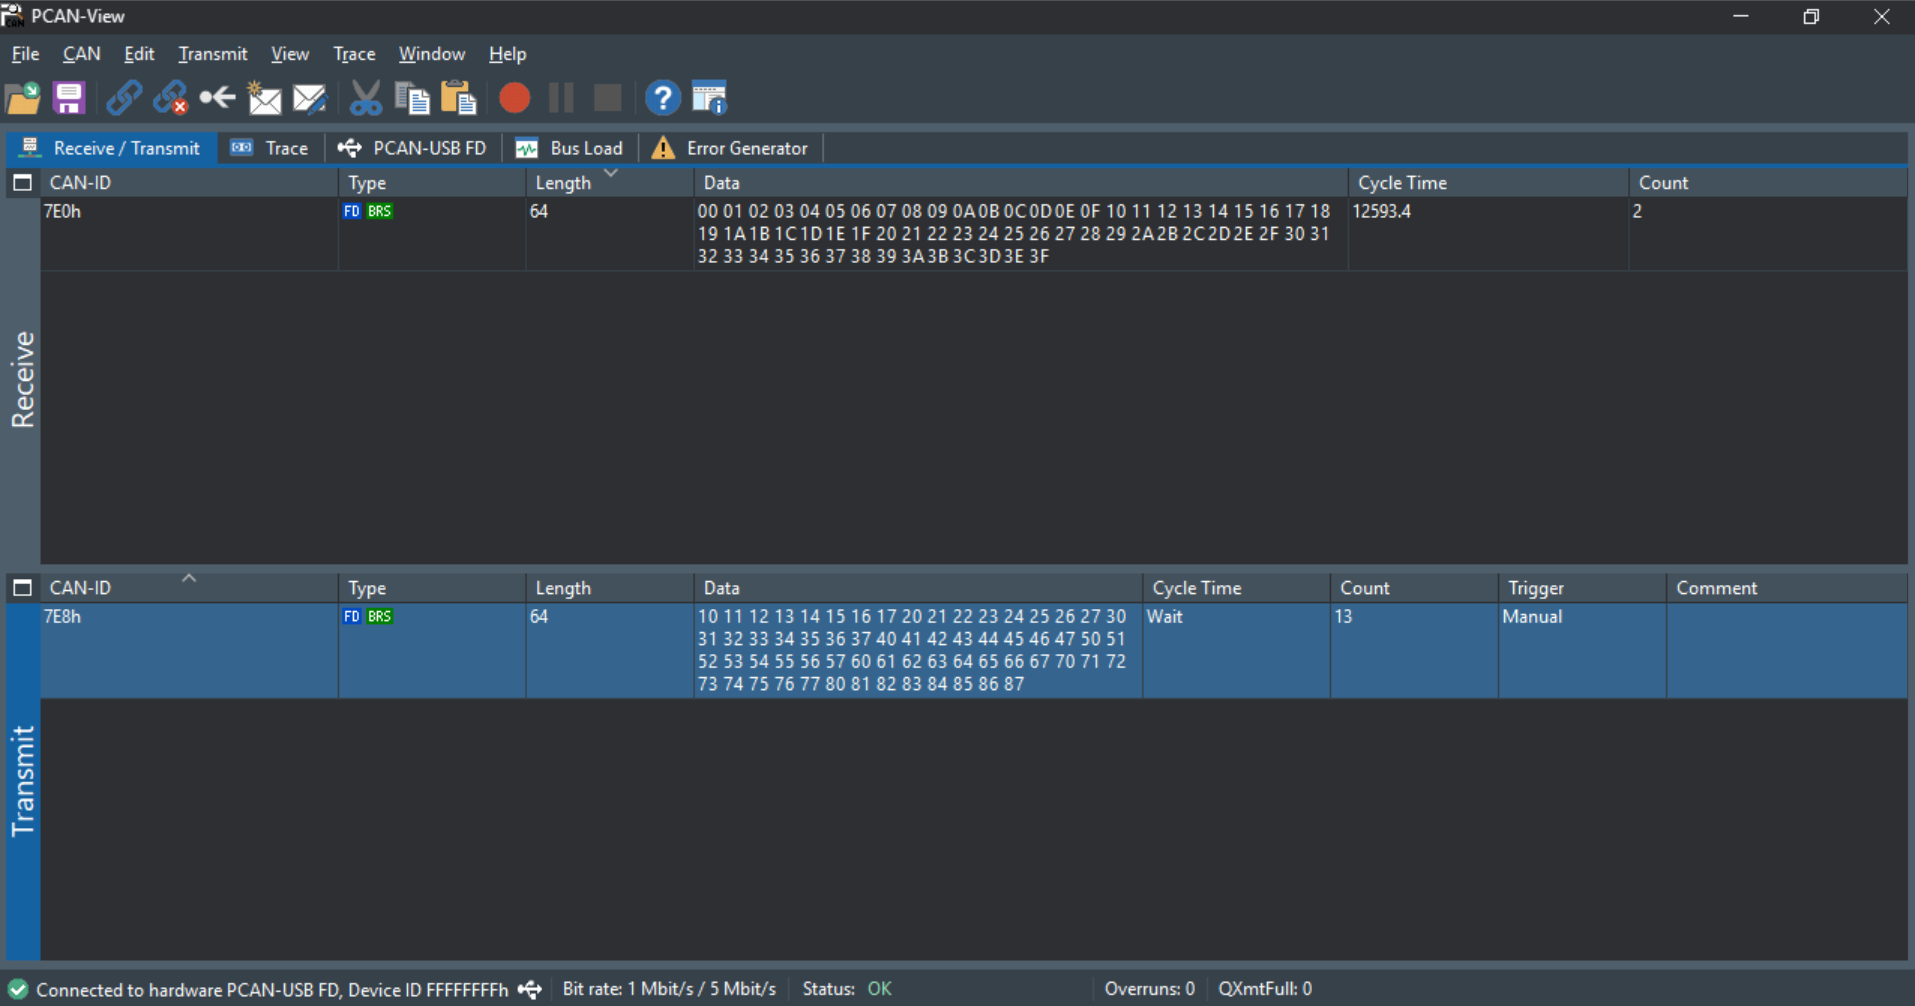
Task: Click the Status: OK indicator
Action: click(847, 989)
